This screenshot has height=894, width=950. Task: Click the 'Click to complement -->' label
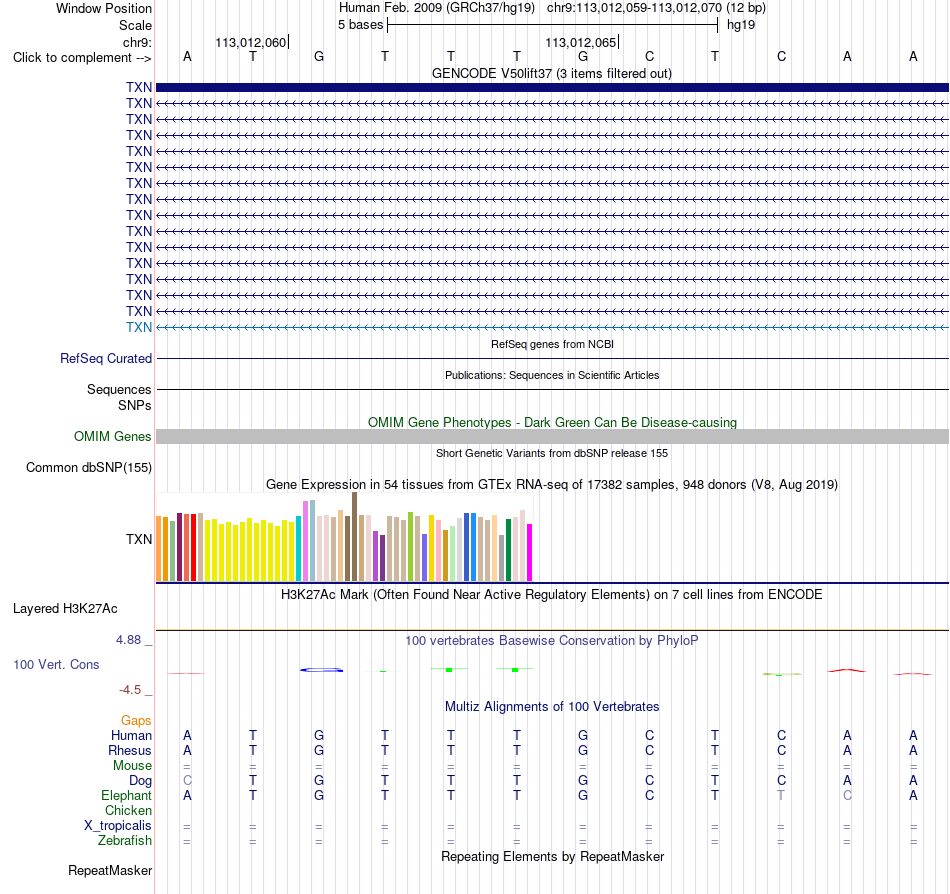tap(82, 58)
